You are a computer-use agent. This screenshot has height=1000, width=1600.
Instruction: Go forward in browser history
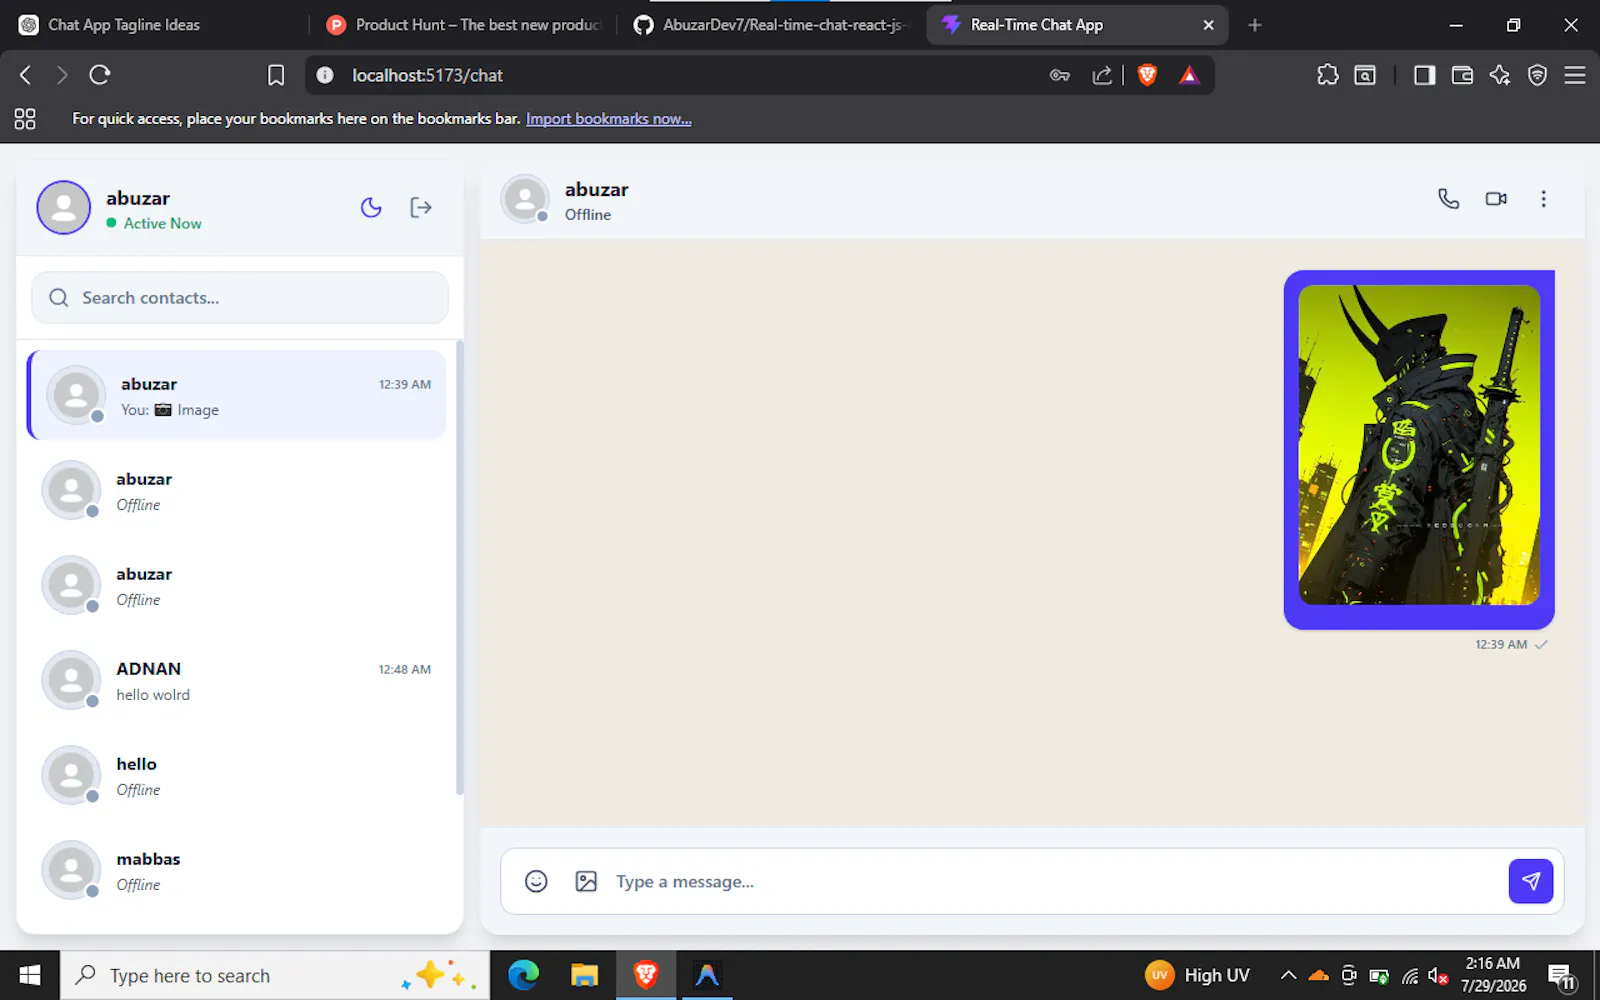pyautogui.click(x=62, y=75)
